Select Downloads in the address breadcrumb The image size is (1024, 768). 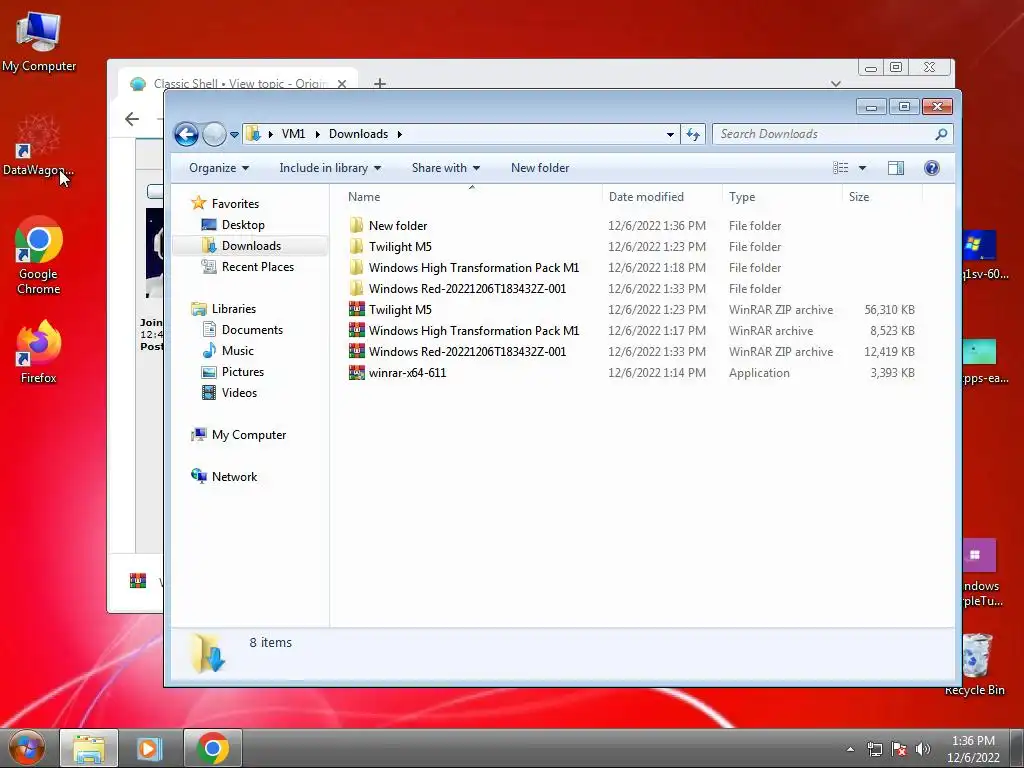click(359, 134)
